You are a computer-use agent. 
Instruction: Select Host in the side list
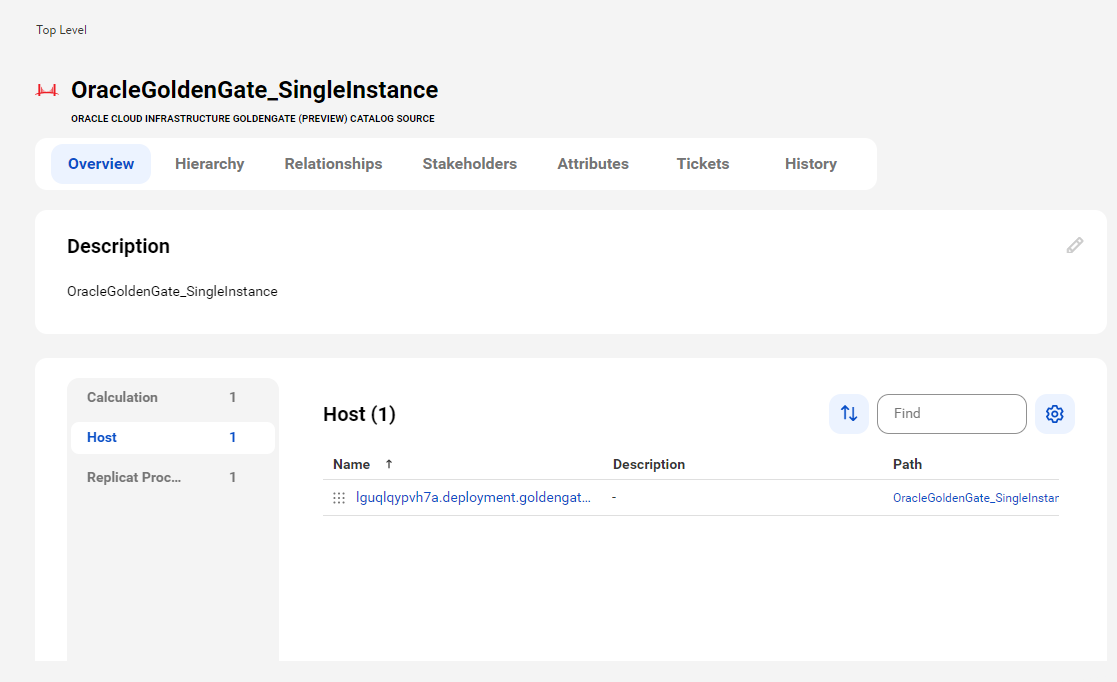point(172,438)
